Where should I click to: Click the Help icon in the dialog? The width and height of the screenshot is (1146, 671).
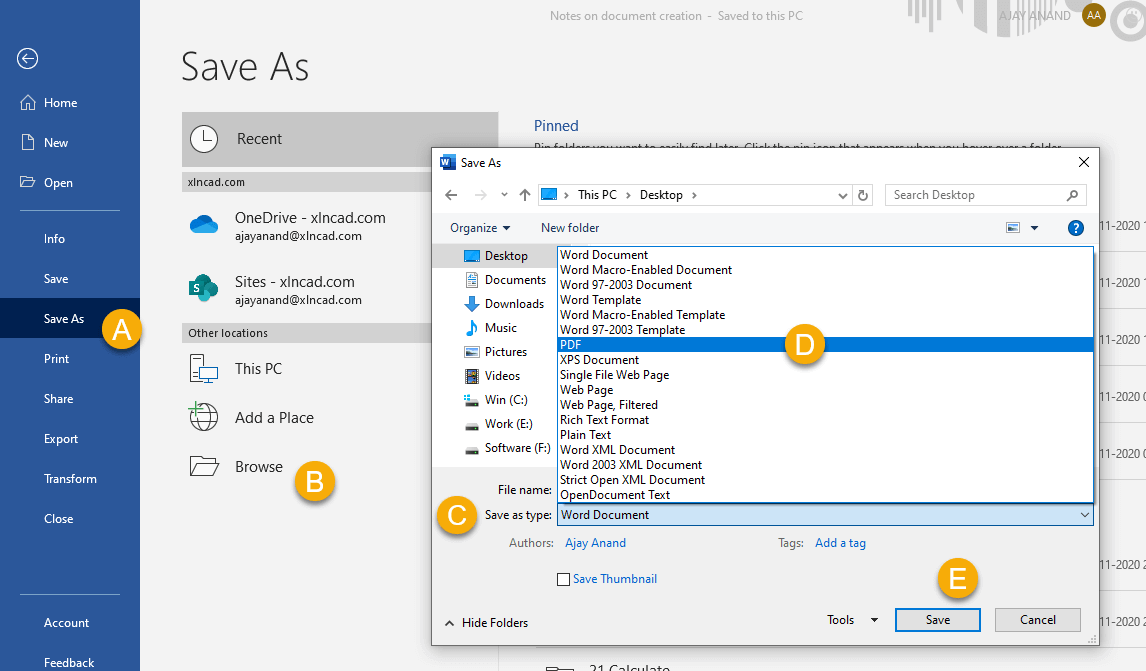click(1075, 228)
